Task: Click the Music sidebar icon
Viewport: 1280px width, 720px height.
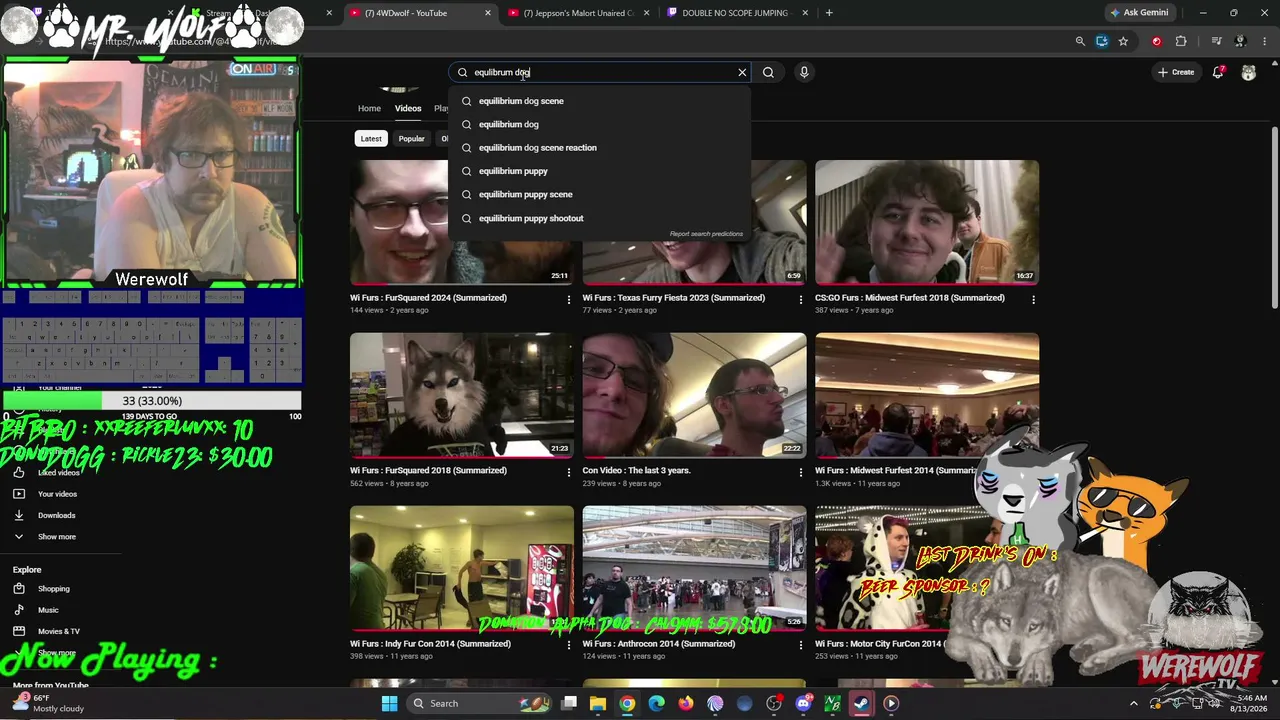Action: pyautogui.click(x=19, y=610)
